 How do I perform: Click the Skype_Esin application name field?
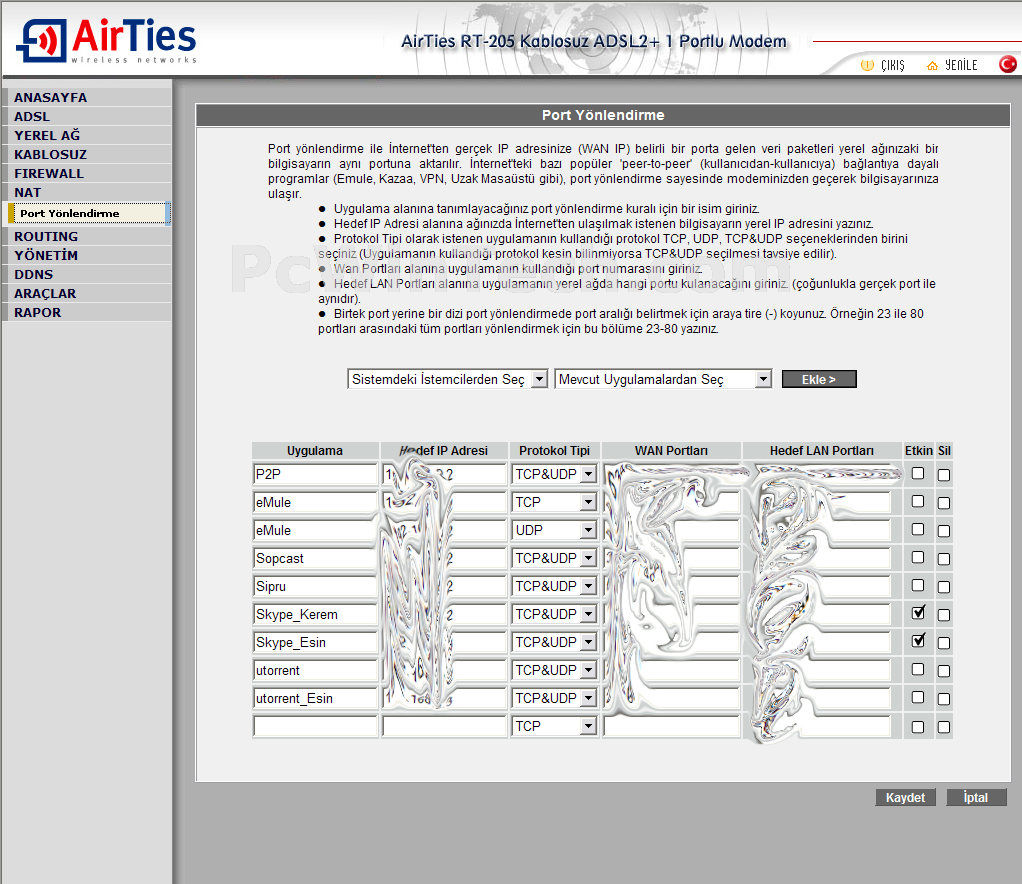click(x=315, y=642)
